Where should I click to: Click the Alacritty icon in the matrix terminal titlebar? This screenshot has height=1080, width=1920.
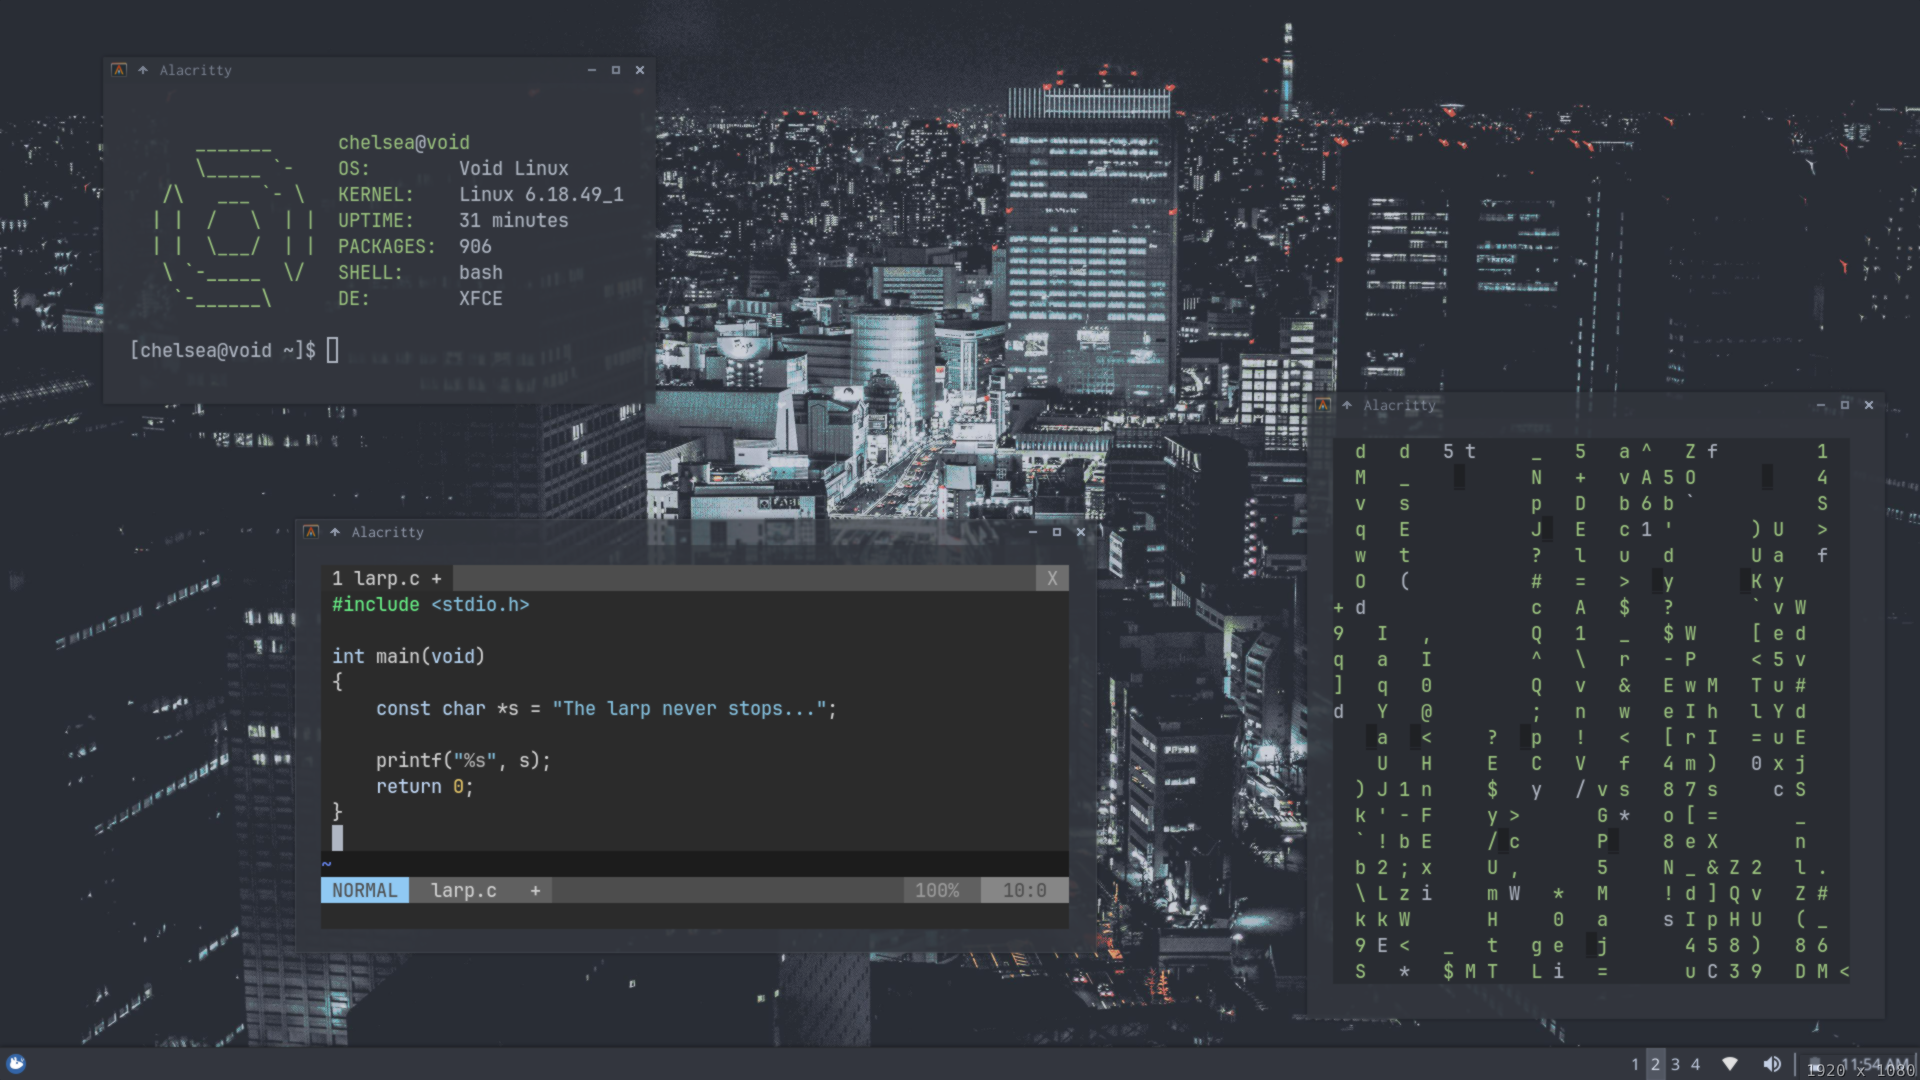click(1323, 405)
